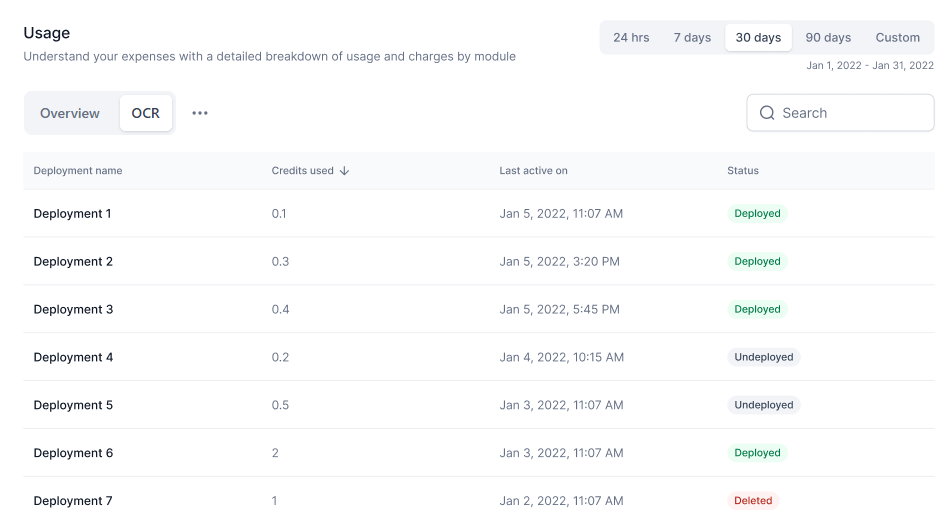949x515 pixels.
Task: Select the 30 days time range
Action: click(758, 38)
